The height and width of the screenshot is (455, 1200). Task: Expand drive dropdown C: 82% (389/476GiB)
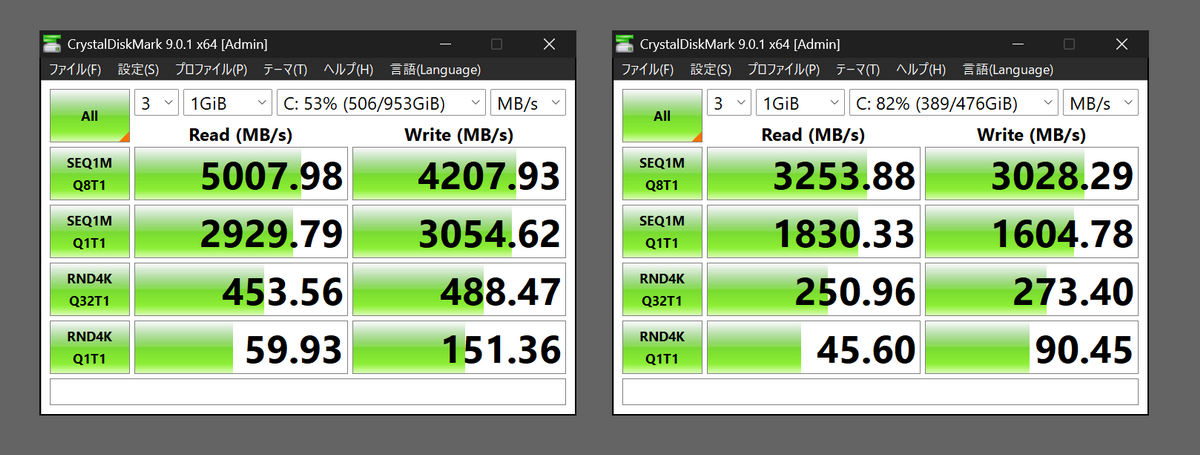(x=953, y=103)
